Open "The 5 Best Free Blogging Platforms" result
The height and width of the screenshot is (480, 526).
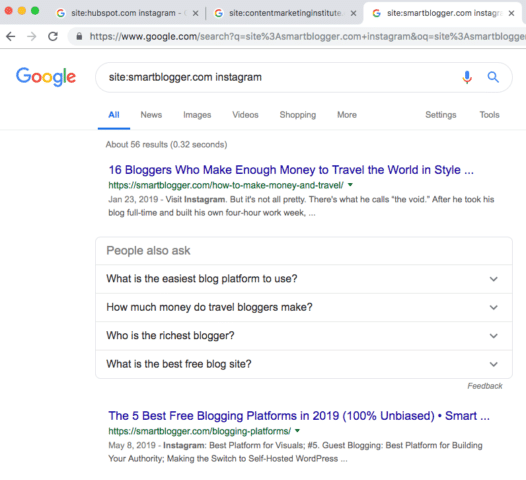point(299,416)
